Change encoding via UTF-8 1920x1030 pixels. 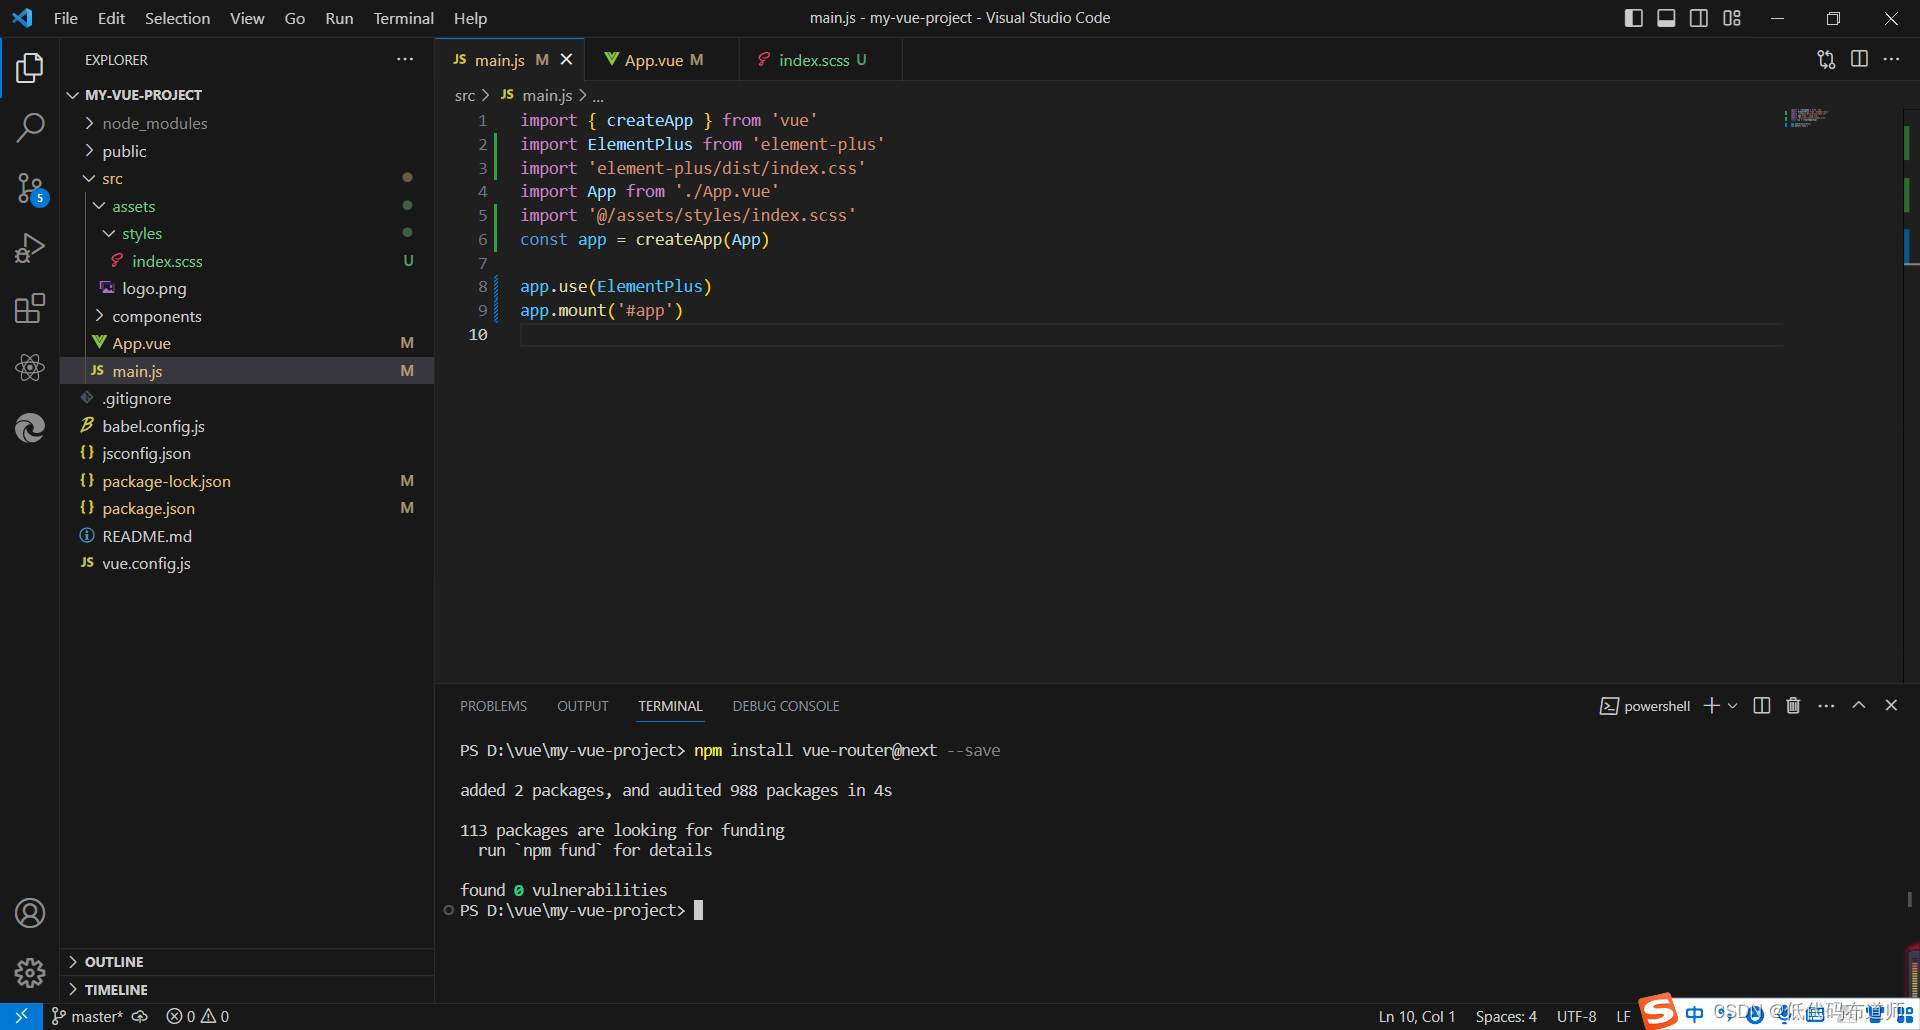click(x=1577, y=1016)
